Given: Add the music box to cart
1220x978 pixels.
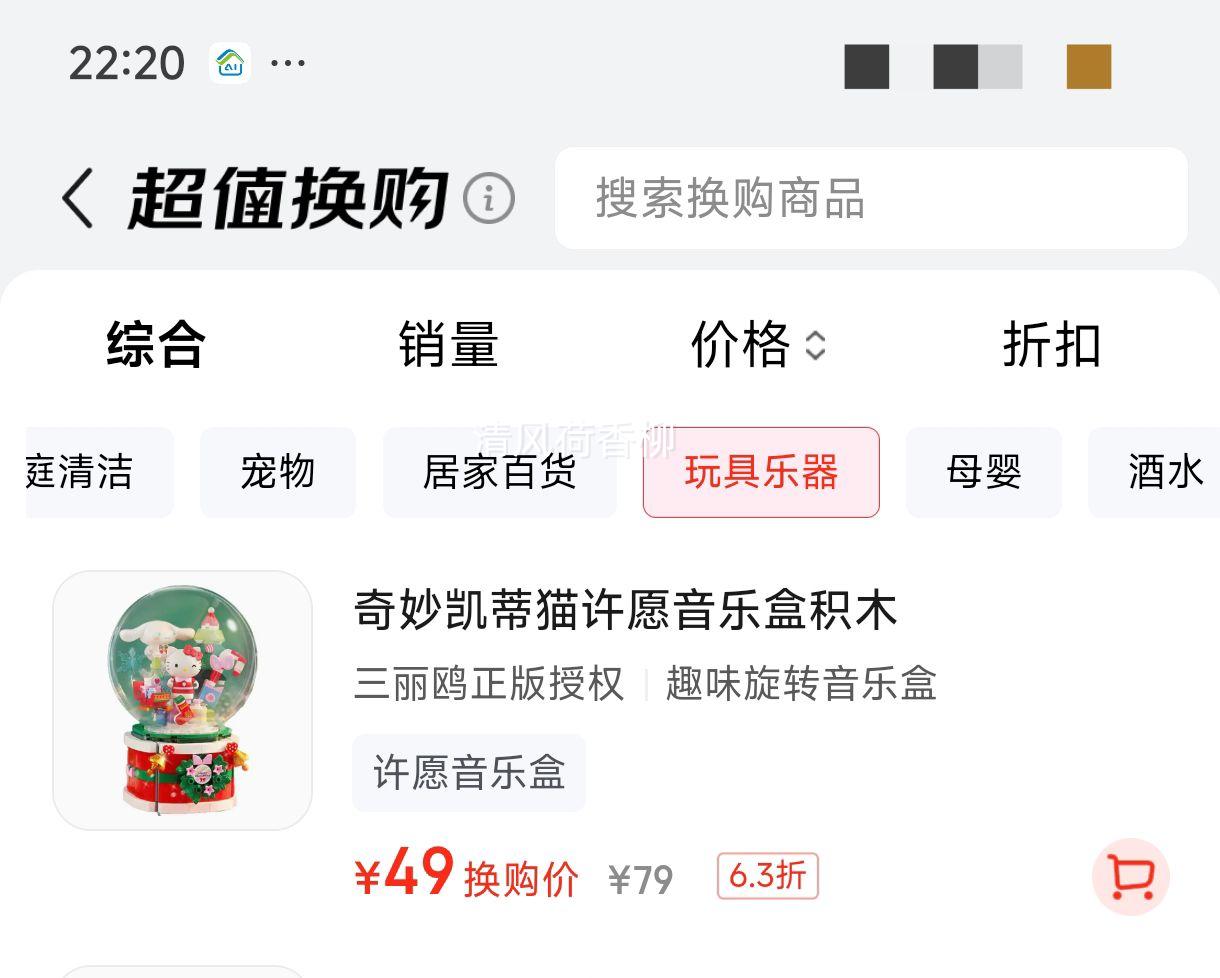Looking at the screenshot, I should (x=1131, y=877).
